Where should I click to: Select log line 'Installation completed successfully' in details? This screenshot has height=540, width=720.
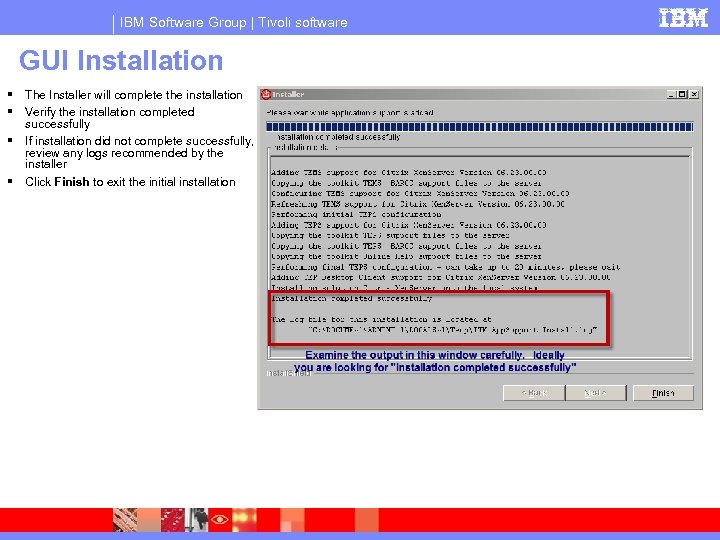[352, 298]
